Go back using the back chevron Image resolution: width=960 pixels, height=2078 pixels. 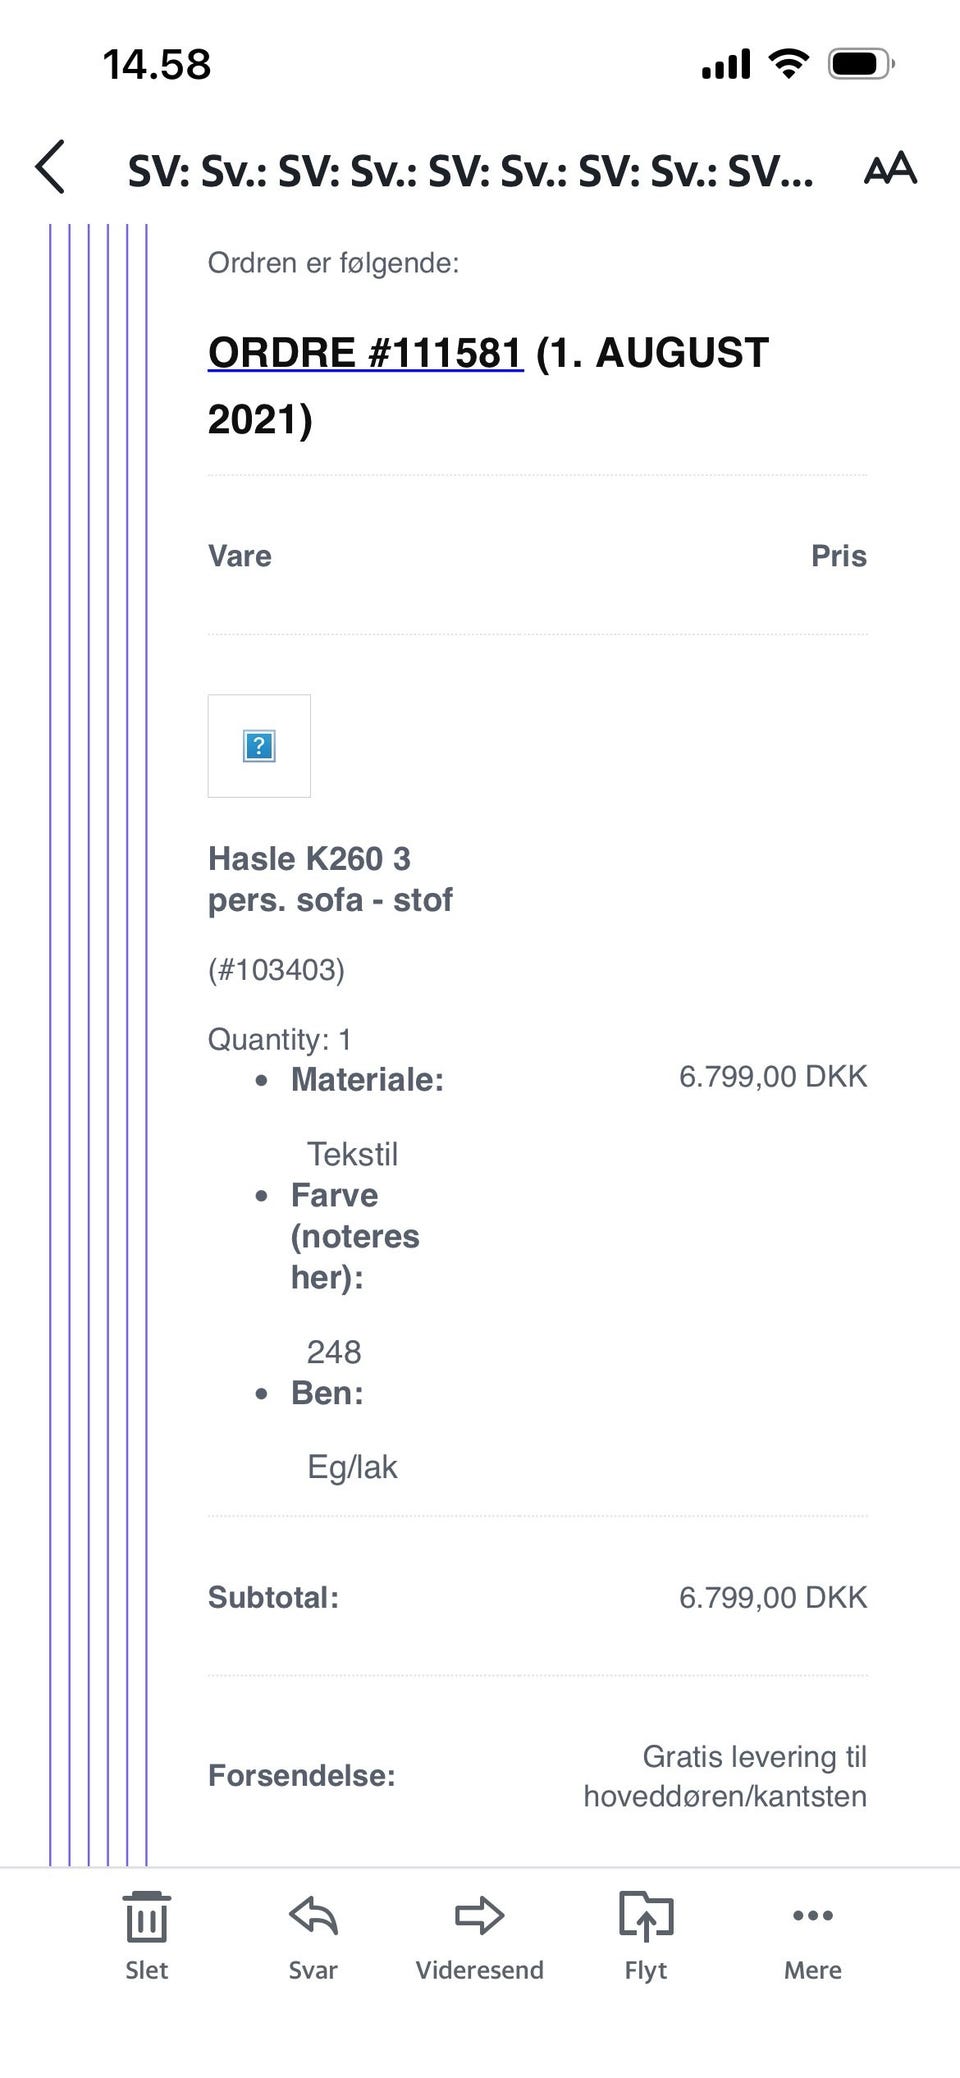click(x=50, y=167)
